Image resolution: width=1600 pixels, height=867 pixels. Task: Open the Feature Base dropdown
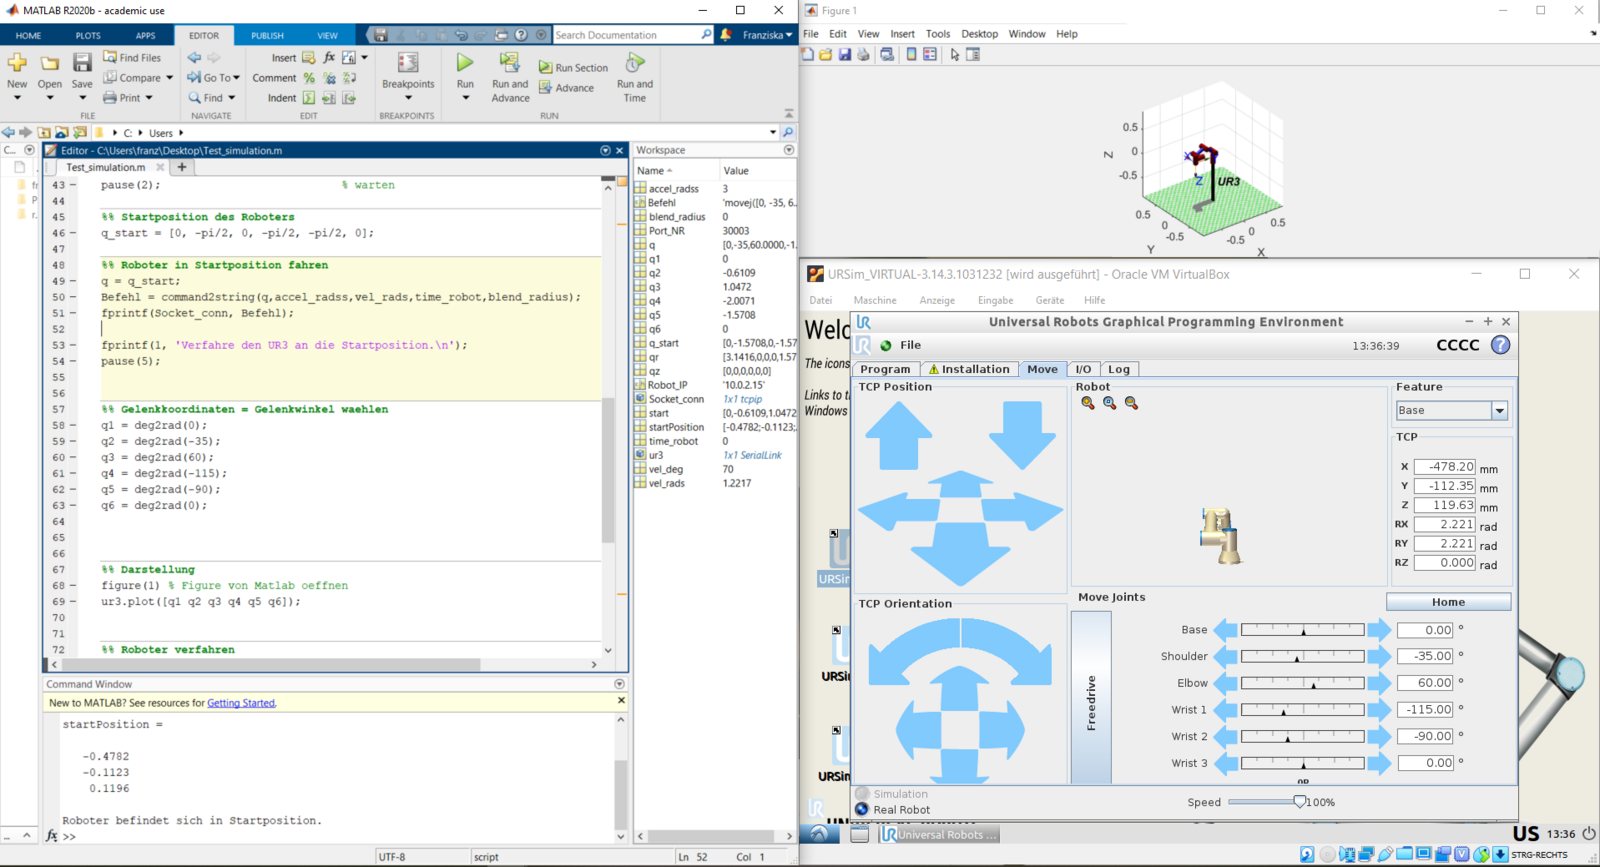[1499, 411]
